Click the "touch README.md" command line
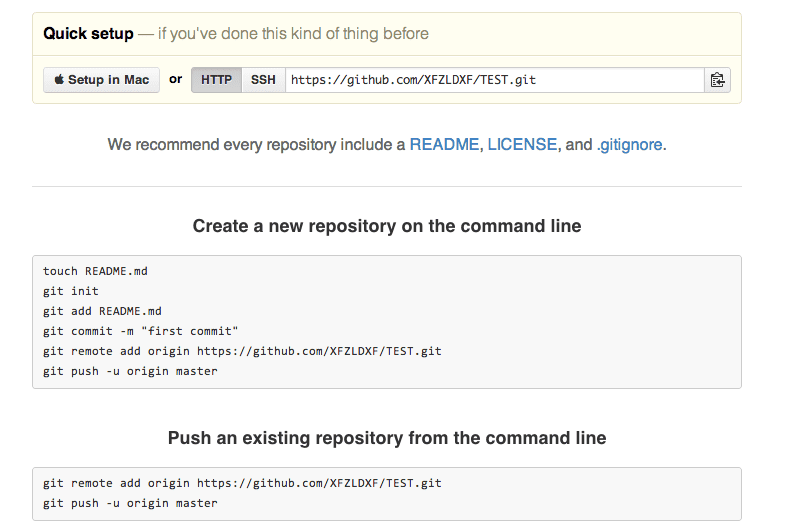The image size is (797, 529). pyautogui.click(x=95, y=271)
